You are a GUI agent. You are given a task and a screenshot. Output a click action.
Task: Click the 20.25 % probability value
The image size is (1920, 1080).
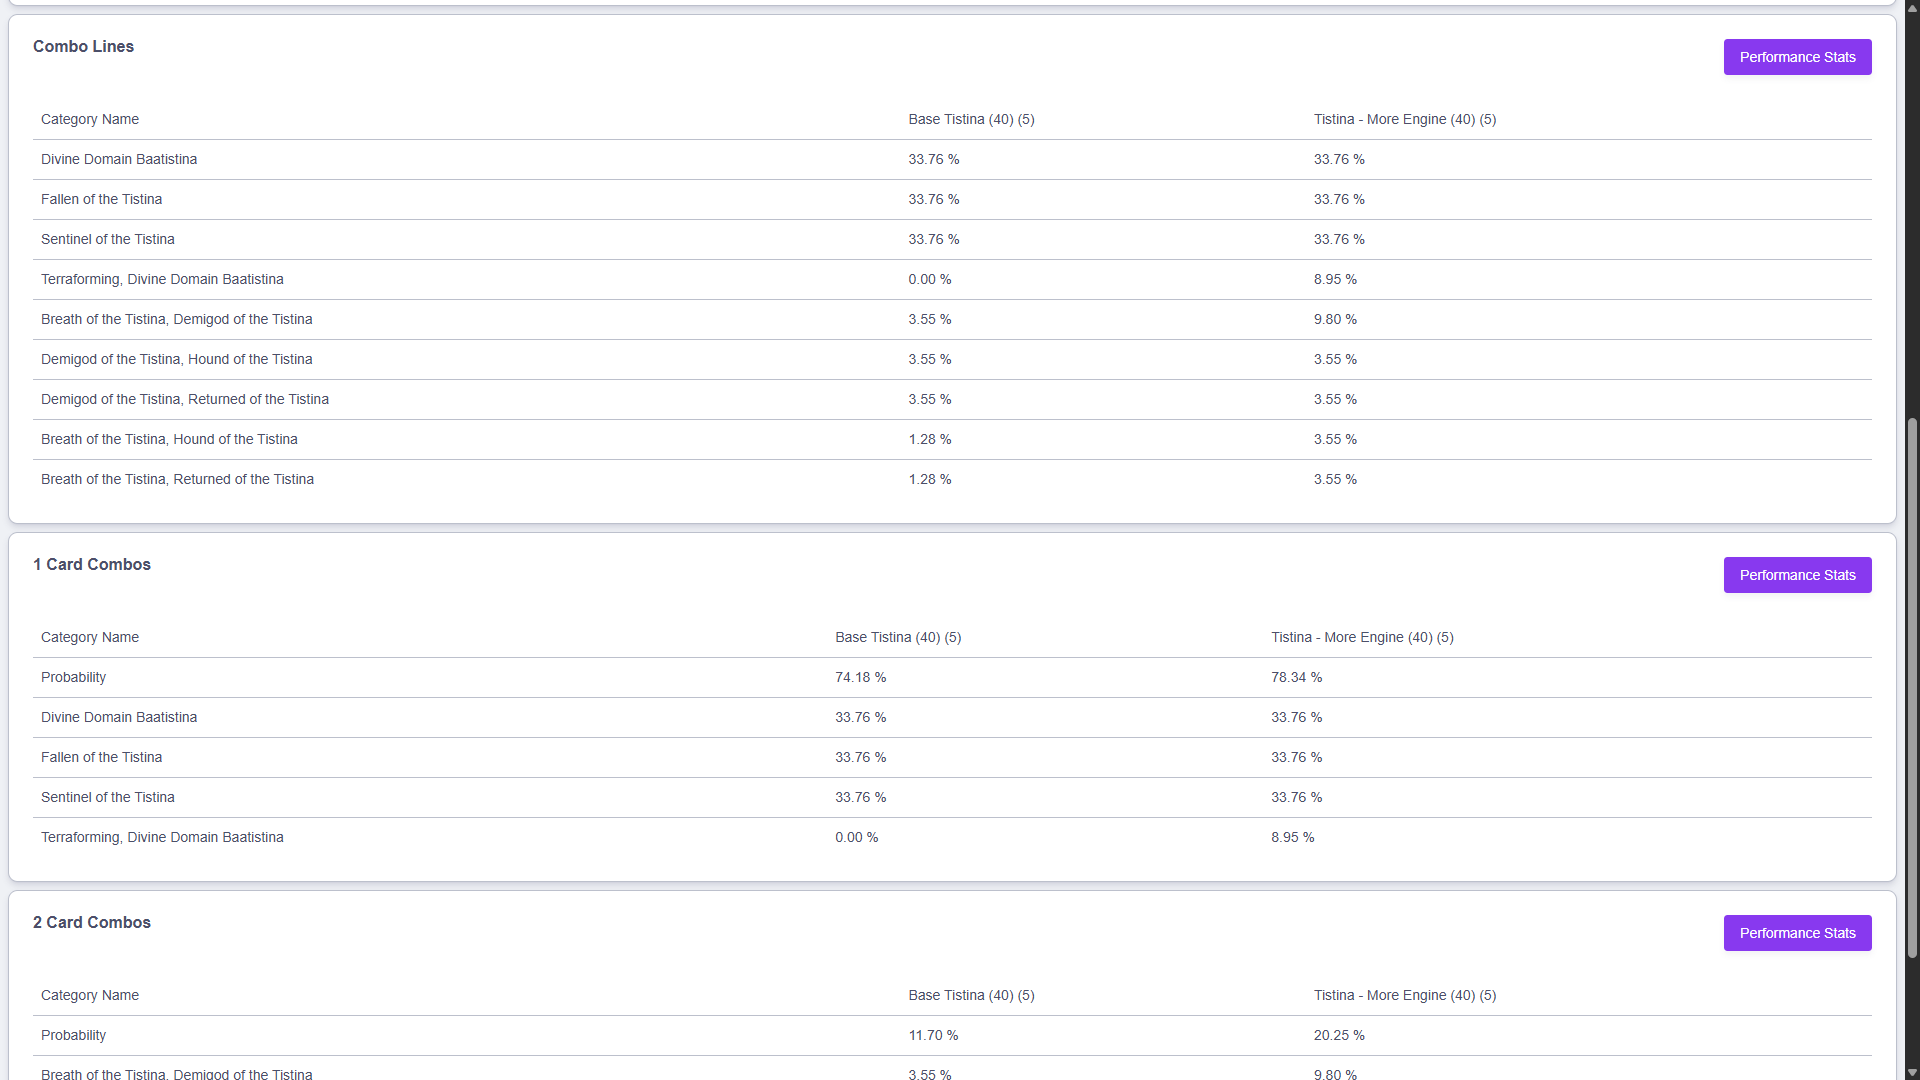click(1339, 1035)
